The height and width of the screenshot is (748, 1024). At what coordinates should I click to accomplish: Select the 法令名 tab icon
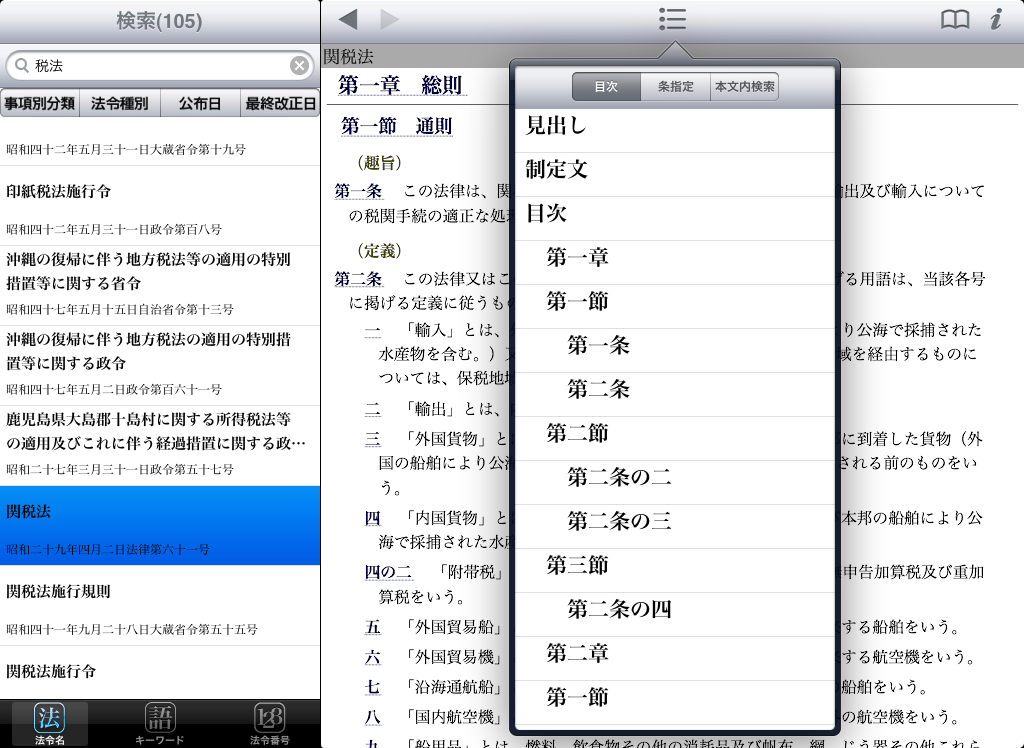pos(49,723)
